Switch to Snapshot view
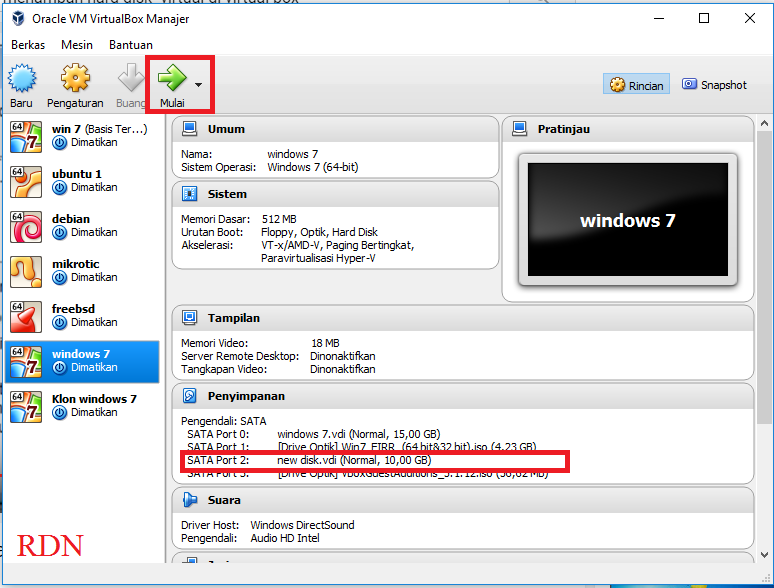 [714, 85]
